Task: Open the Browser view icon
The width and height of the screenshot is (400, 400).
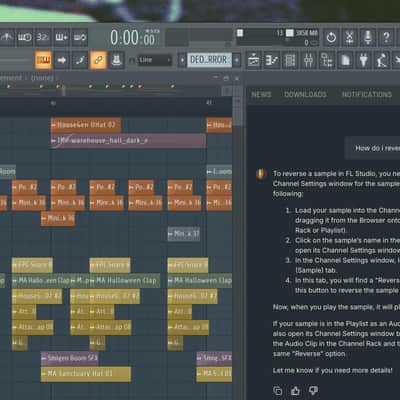Action: (x=327, y=61)
